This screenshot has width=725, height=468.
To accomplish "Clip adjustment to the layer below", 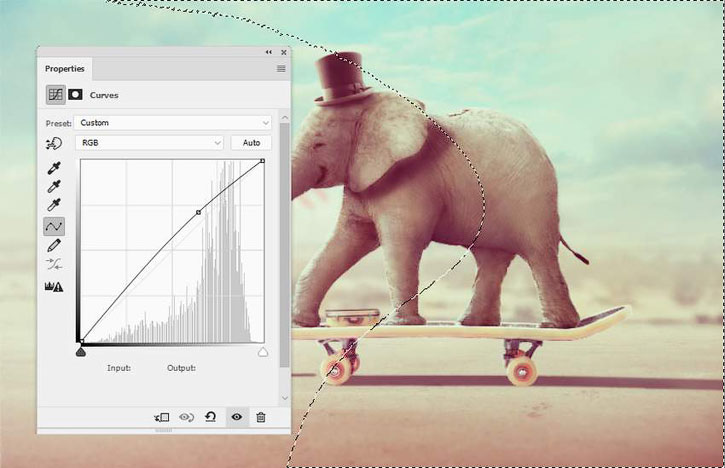I will point(162,417).
